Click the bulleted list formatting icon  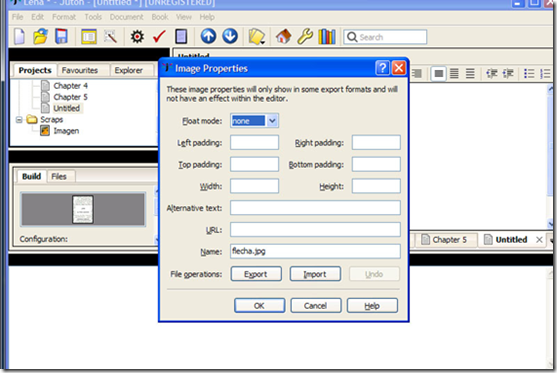(529, 74)
